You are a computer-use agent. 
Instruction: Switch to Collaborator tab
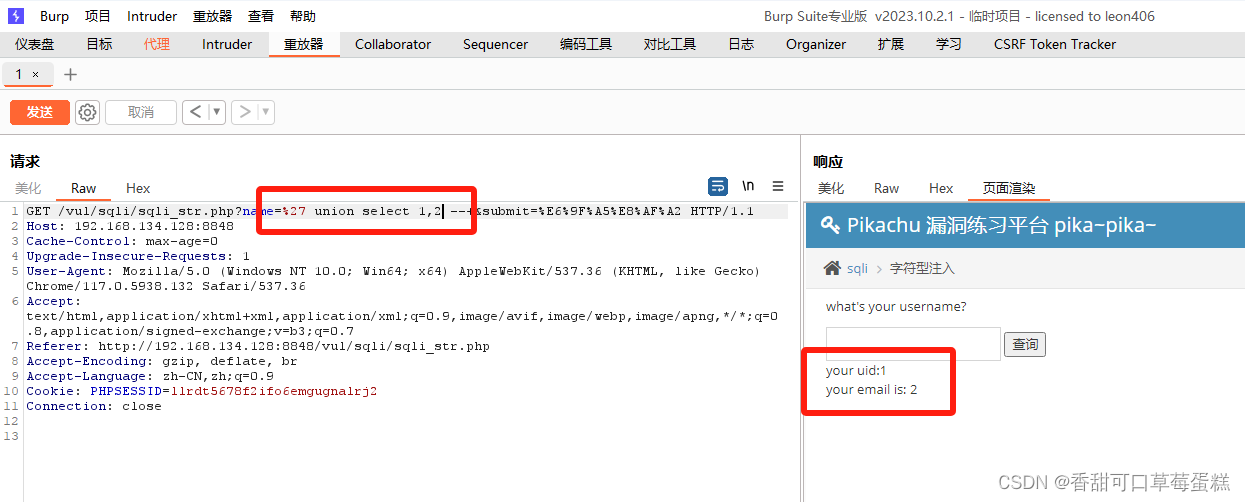tap(393, 44)
